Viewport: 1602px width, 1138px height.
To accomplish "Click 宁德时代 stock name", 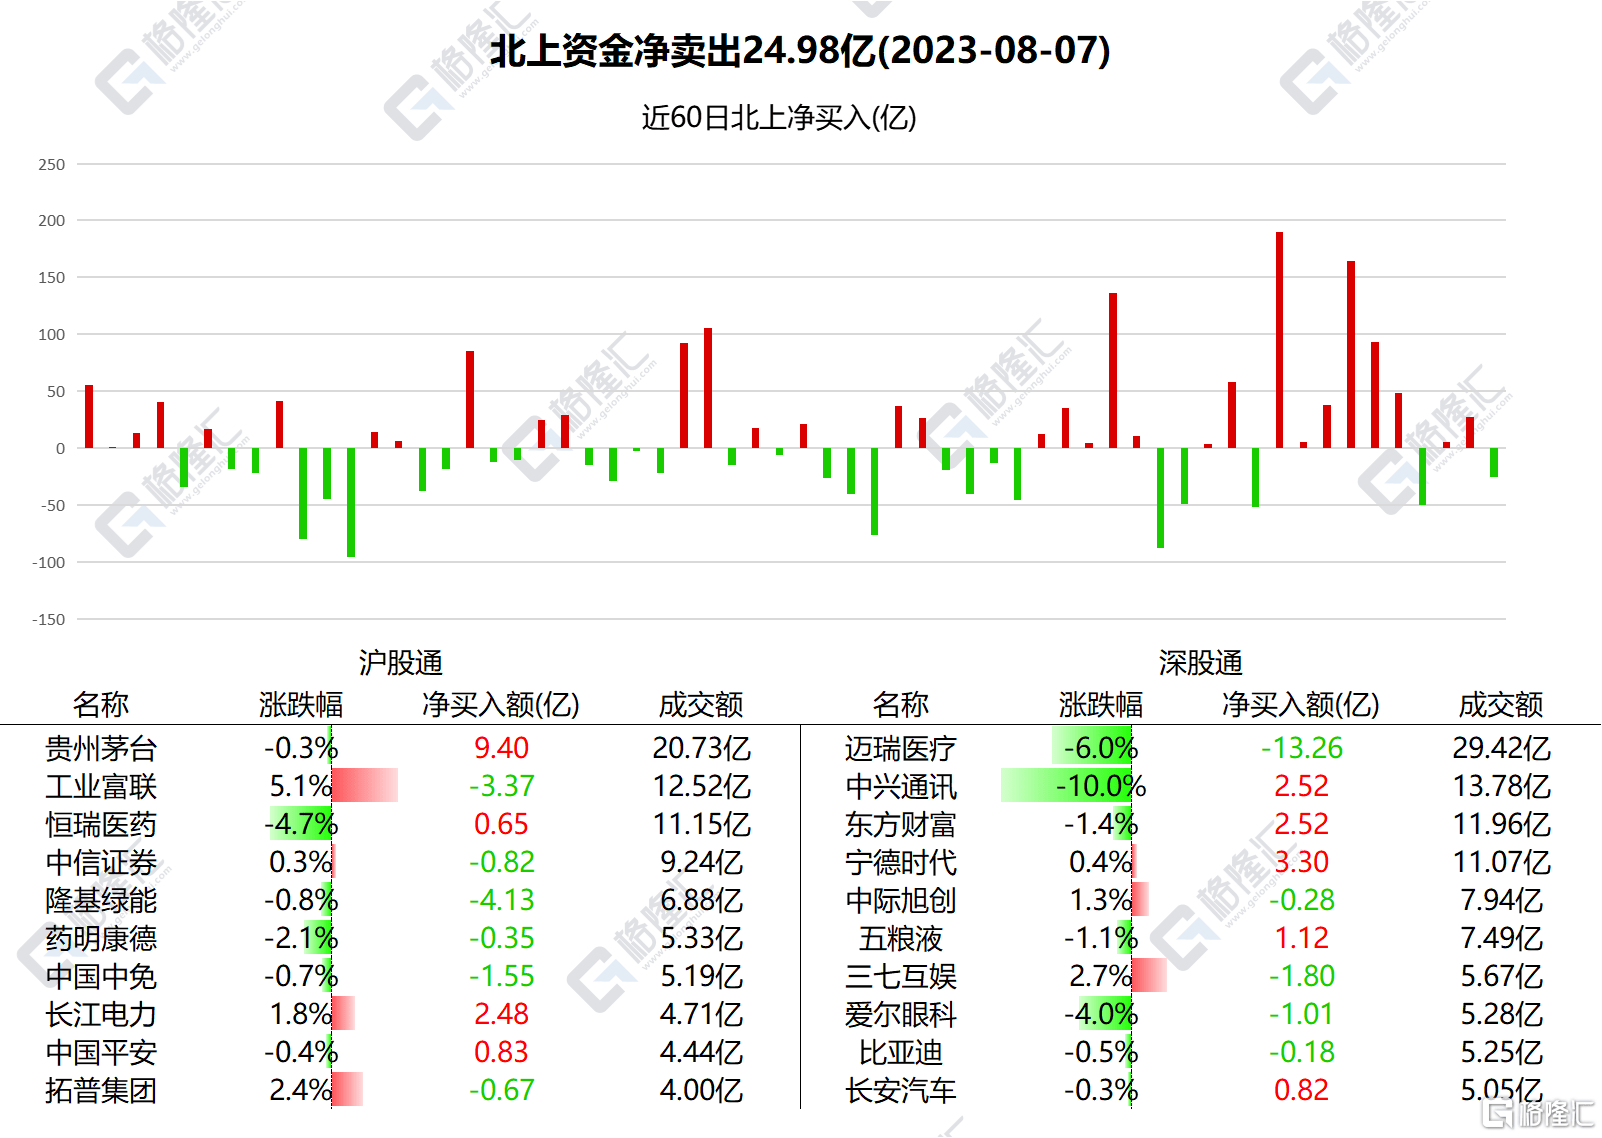I will pyautogui.click(x=901, y=862).
